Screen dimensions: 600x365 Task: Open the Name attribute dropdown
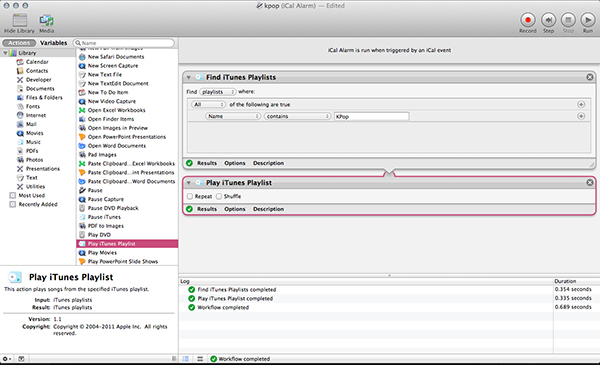[233, 116]
